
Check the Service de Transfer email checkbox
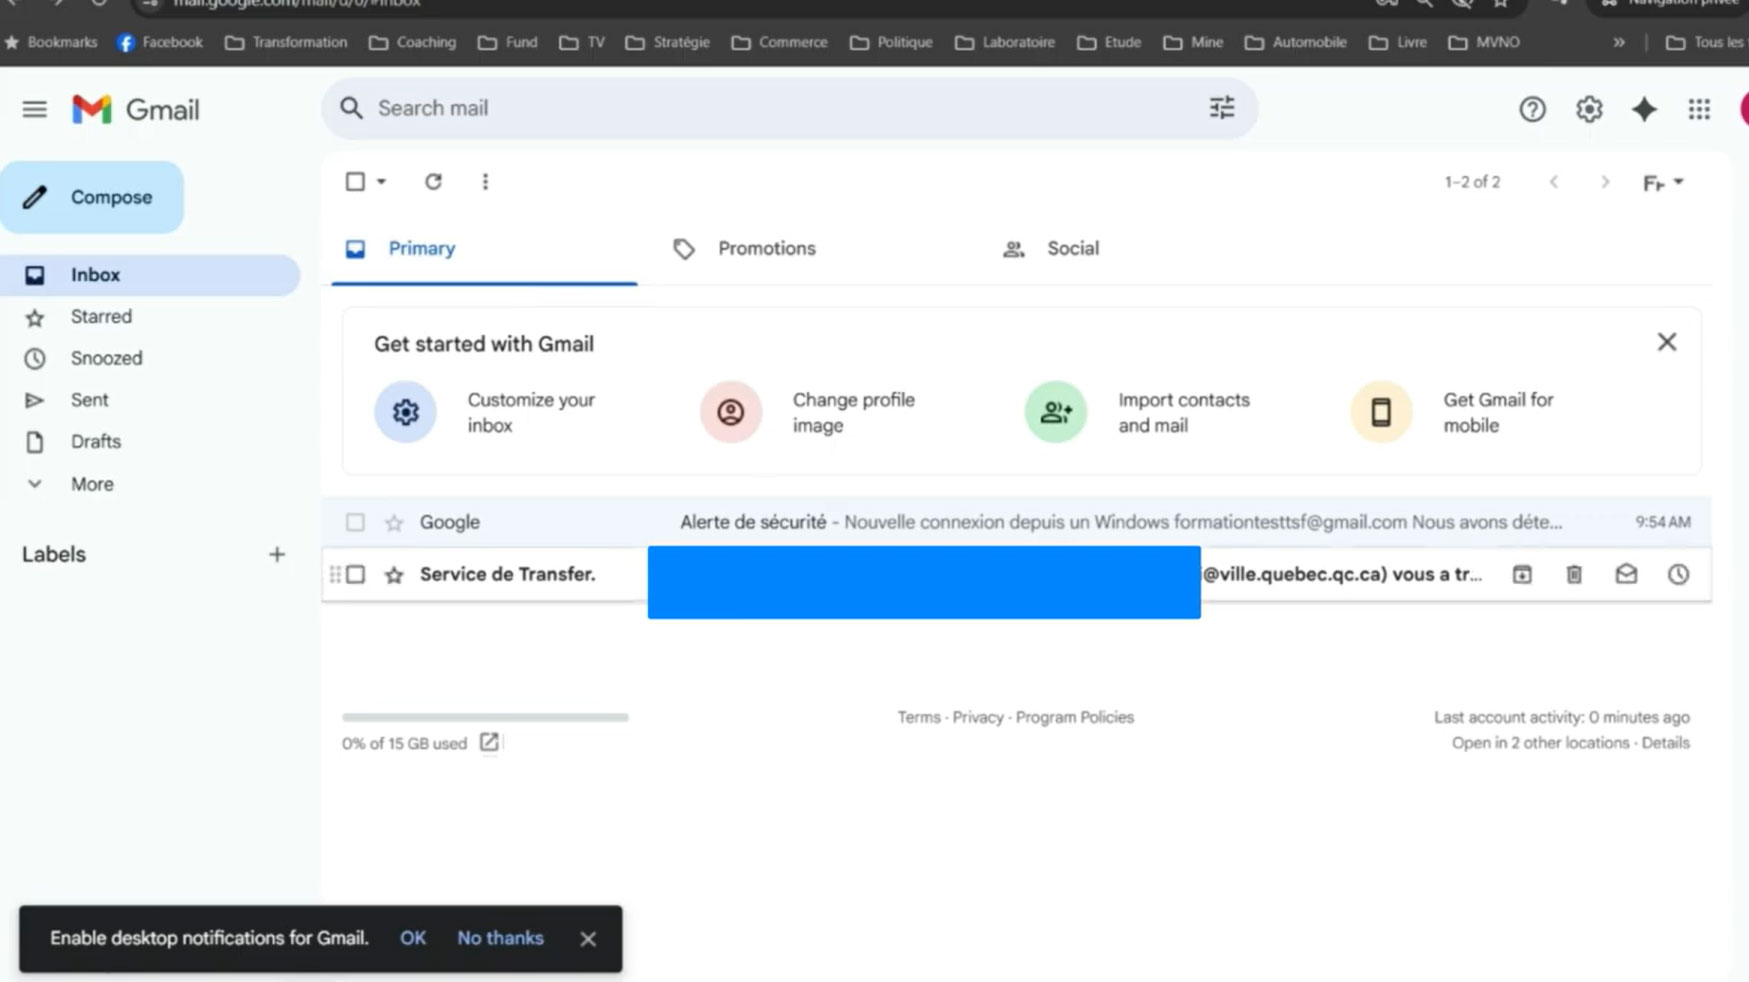[x=355, y=574]
